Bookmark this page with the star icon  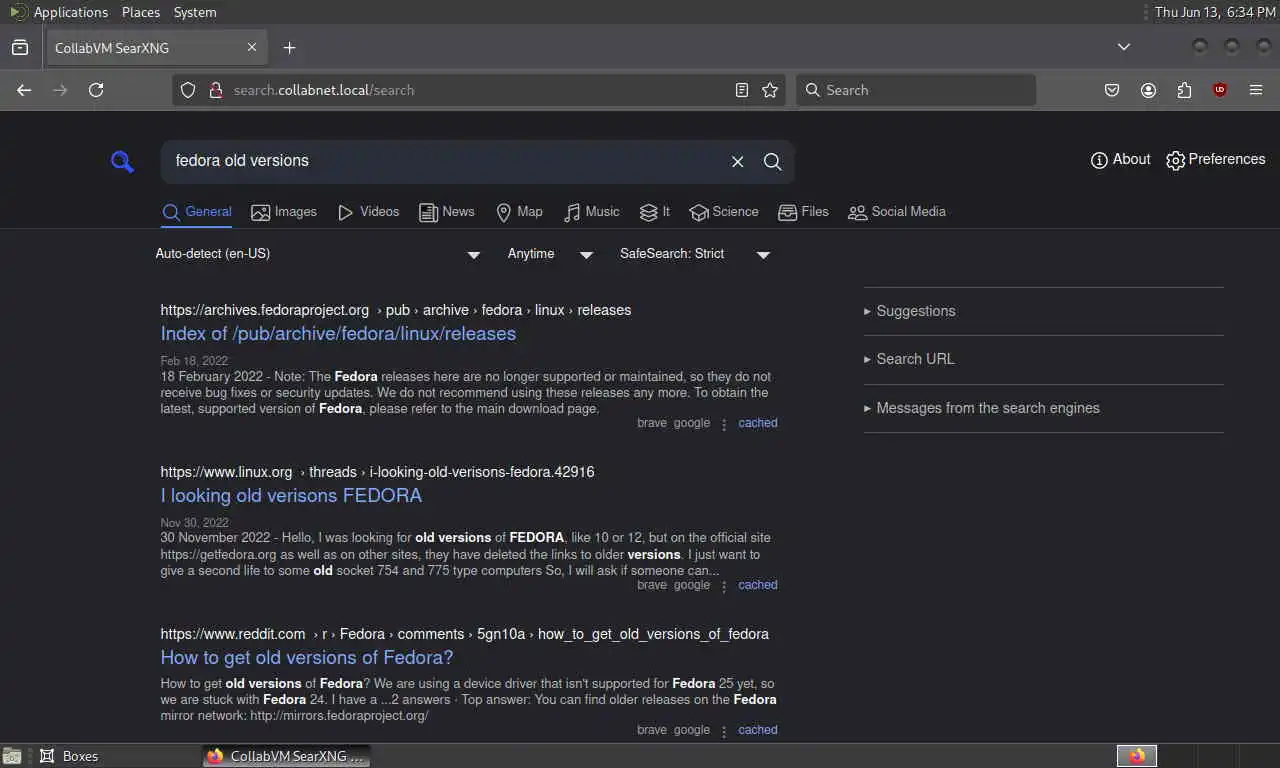click(x=770, y=90)
